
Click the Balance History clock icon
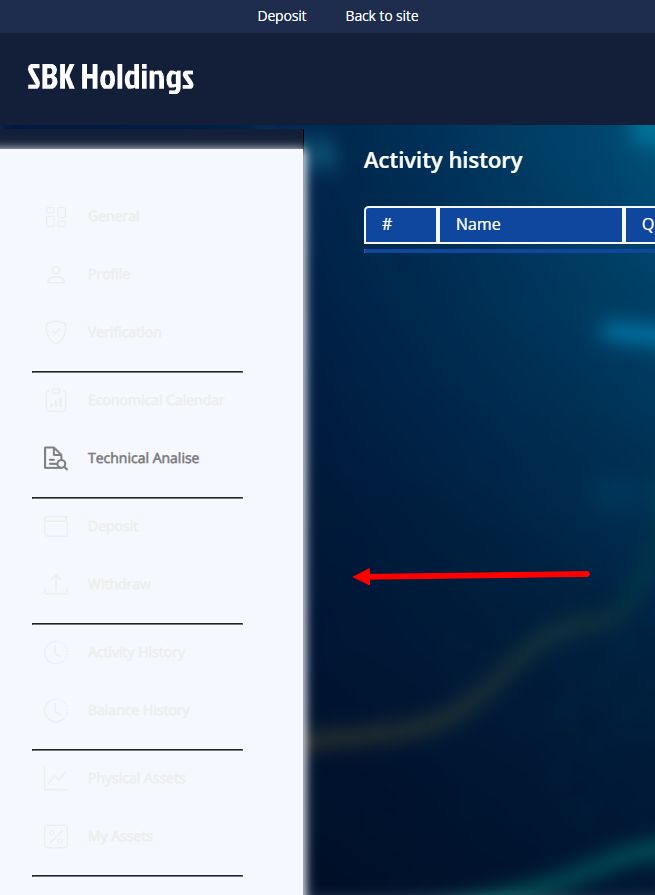[x=56, y=710]
